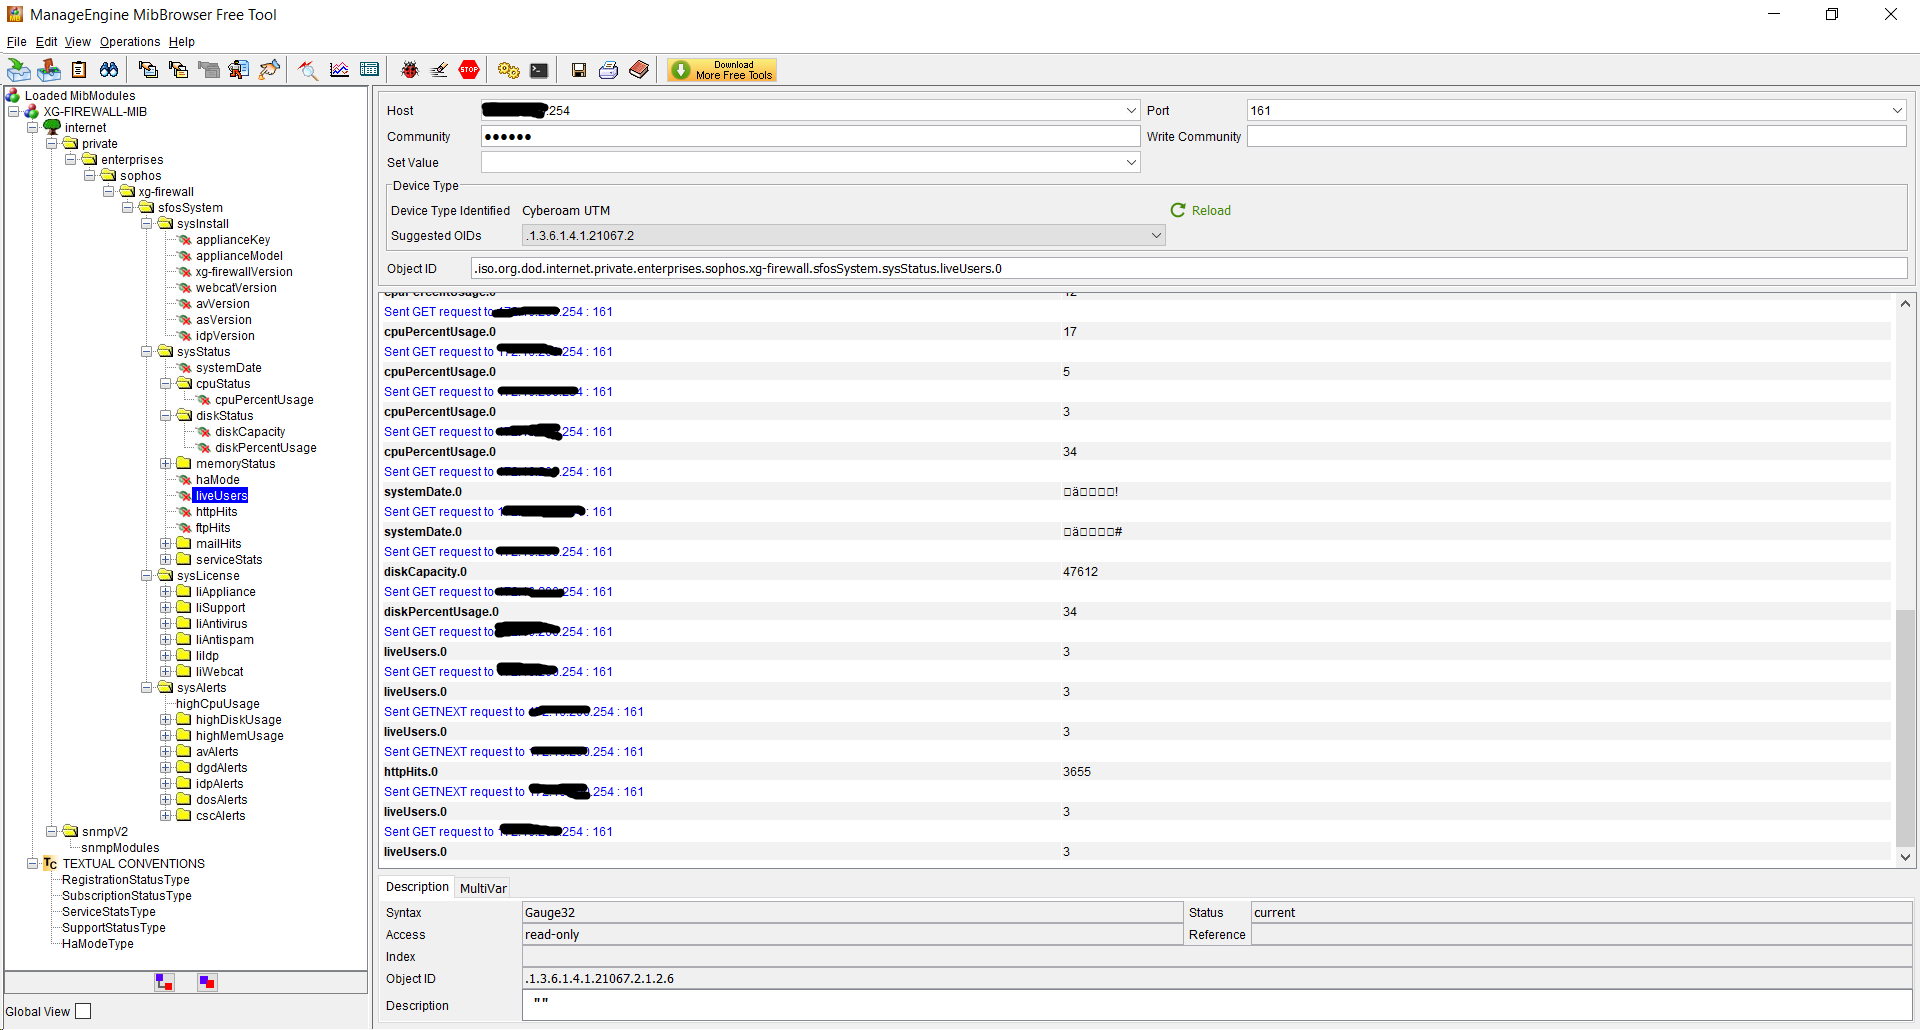Open the View menu
The height and width of the screenshot is (1030, 1920).
78,42
